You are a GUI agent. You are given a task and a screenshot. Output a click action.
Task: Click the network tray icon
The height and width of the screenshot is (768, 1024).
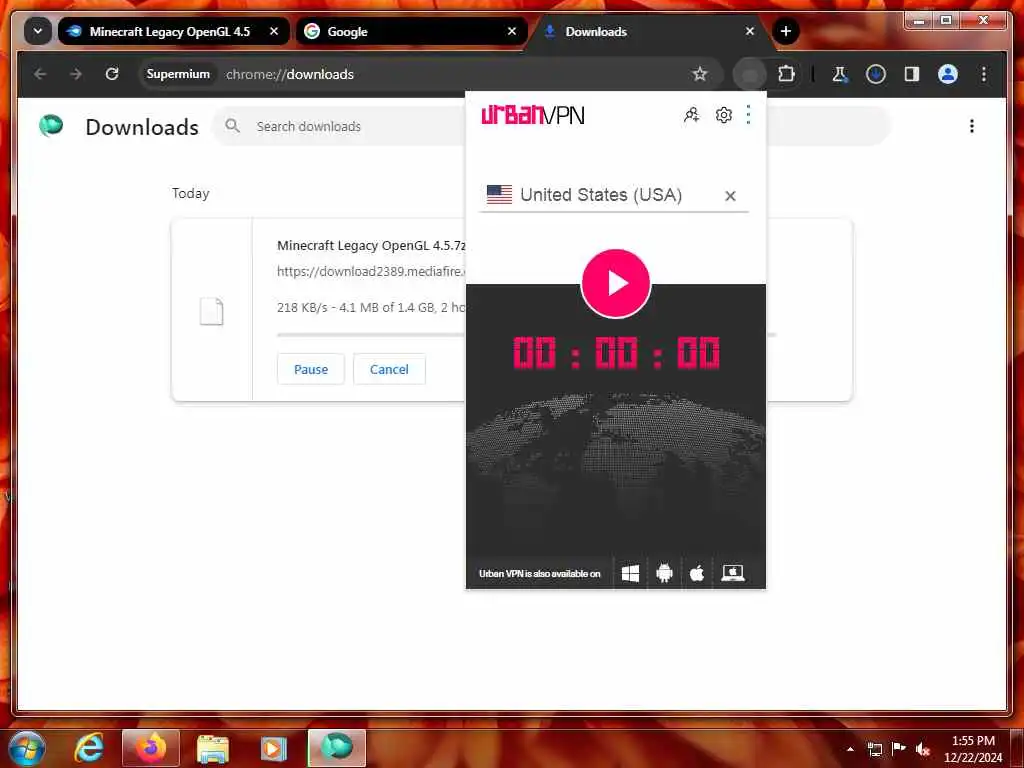pos(874,749)
